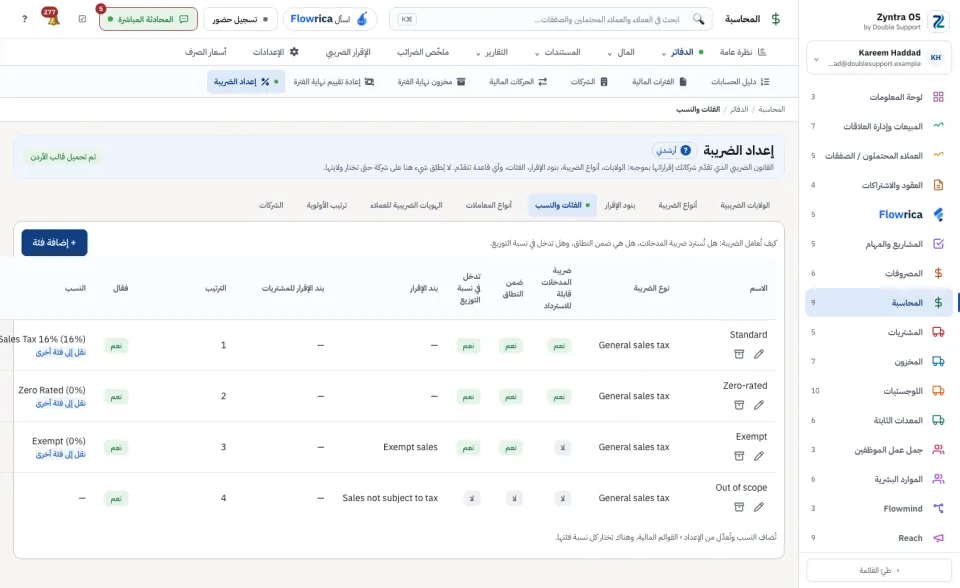Image resolution: width=960 pixels, height=588 pixels.
Task: Click the اسأل Flowrica button
Action: coord(330,19)
